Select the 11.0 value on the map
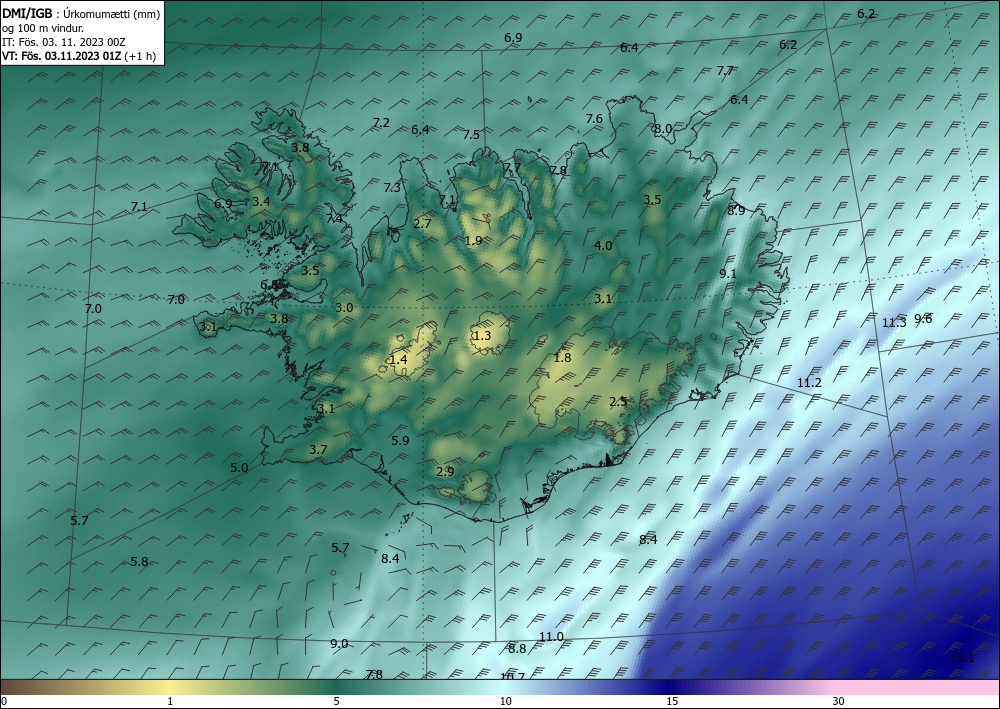Viewport: 1000px width, 709px height. (x=552, y=636)
